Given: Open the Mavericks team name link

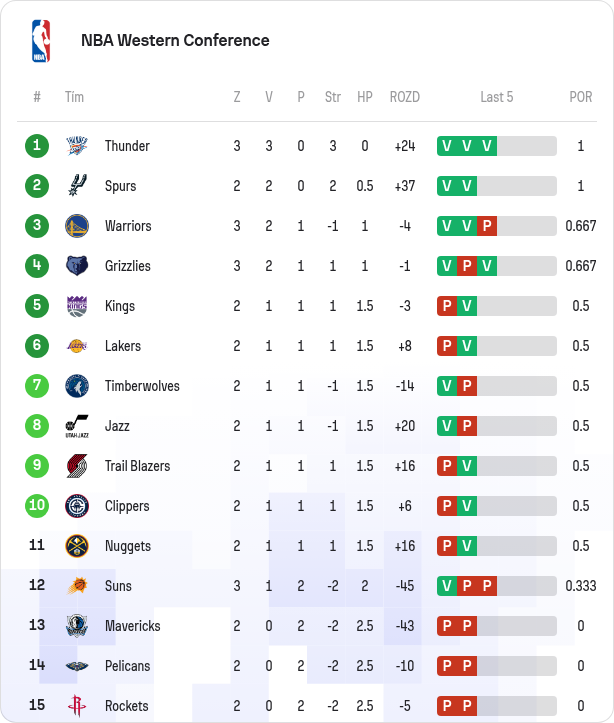Looking at the screenshot, I should click(x=133, y=626).
